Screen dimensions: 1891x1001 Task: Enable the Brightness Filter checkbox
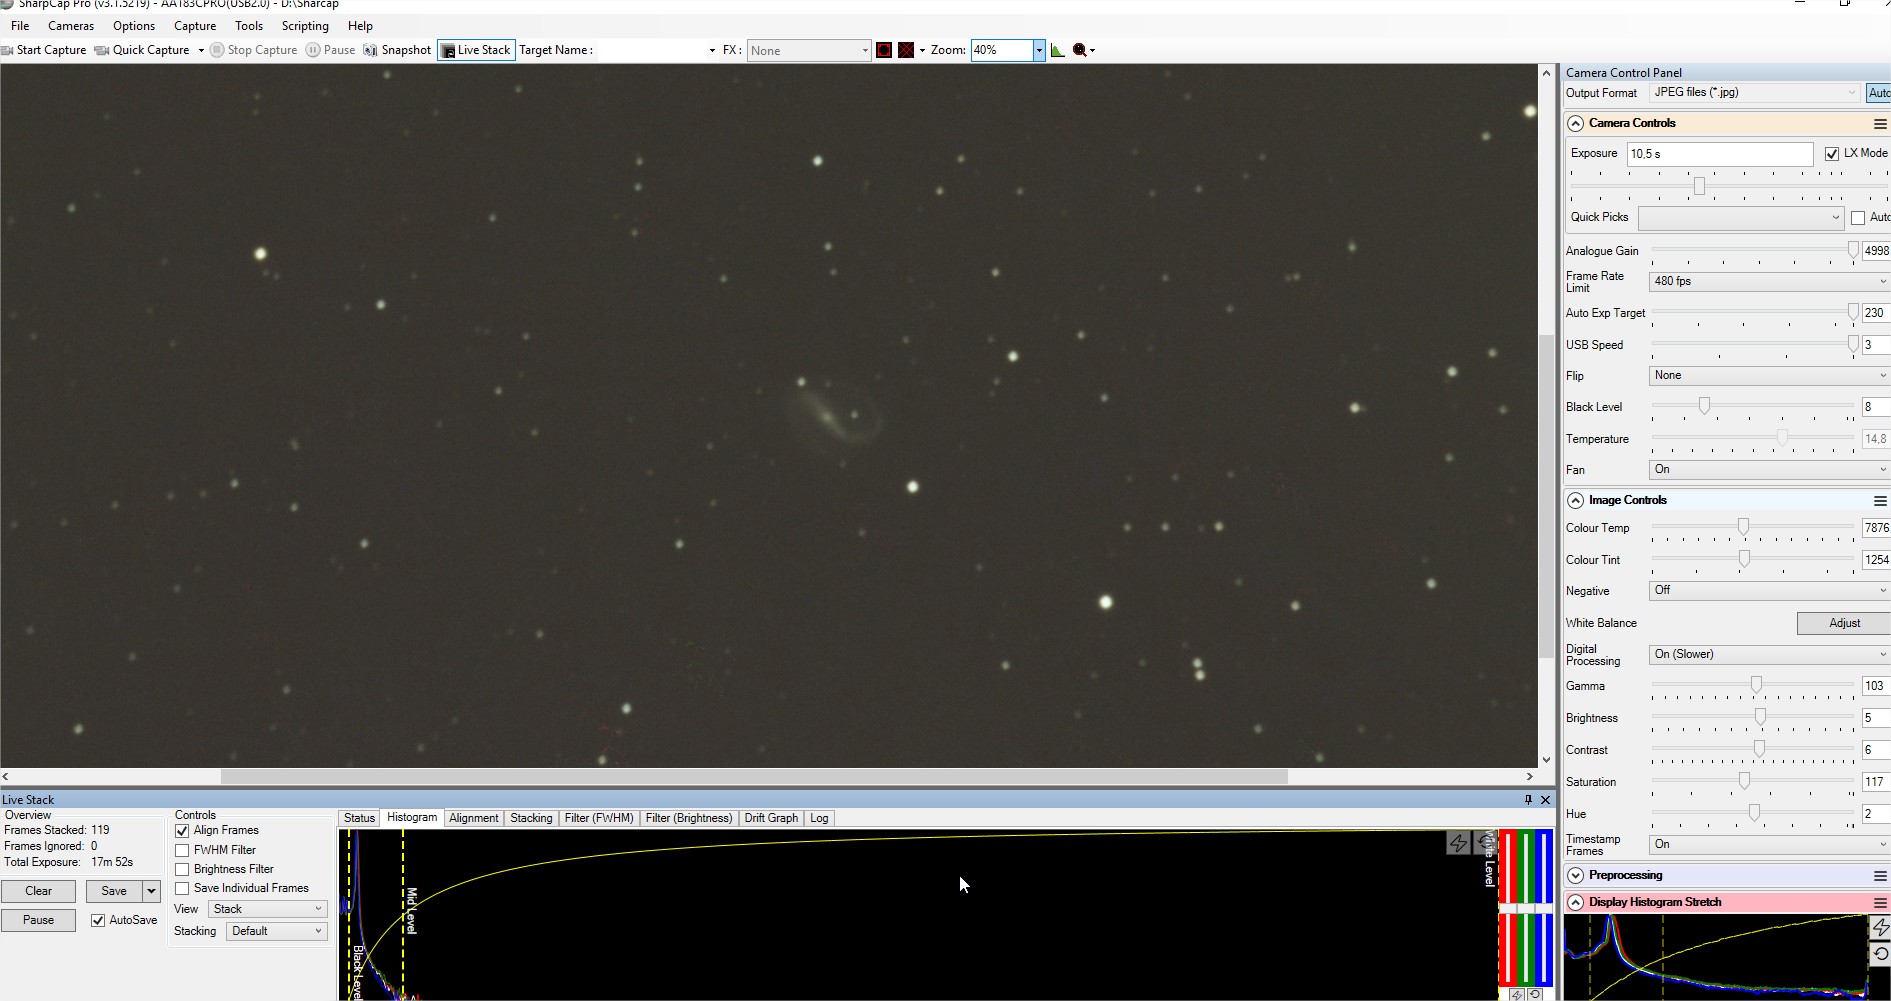click(182, 870)
